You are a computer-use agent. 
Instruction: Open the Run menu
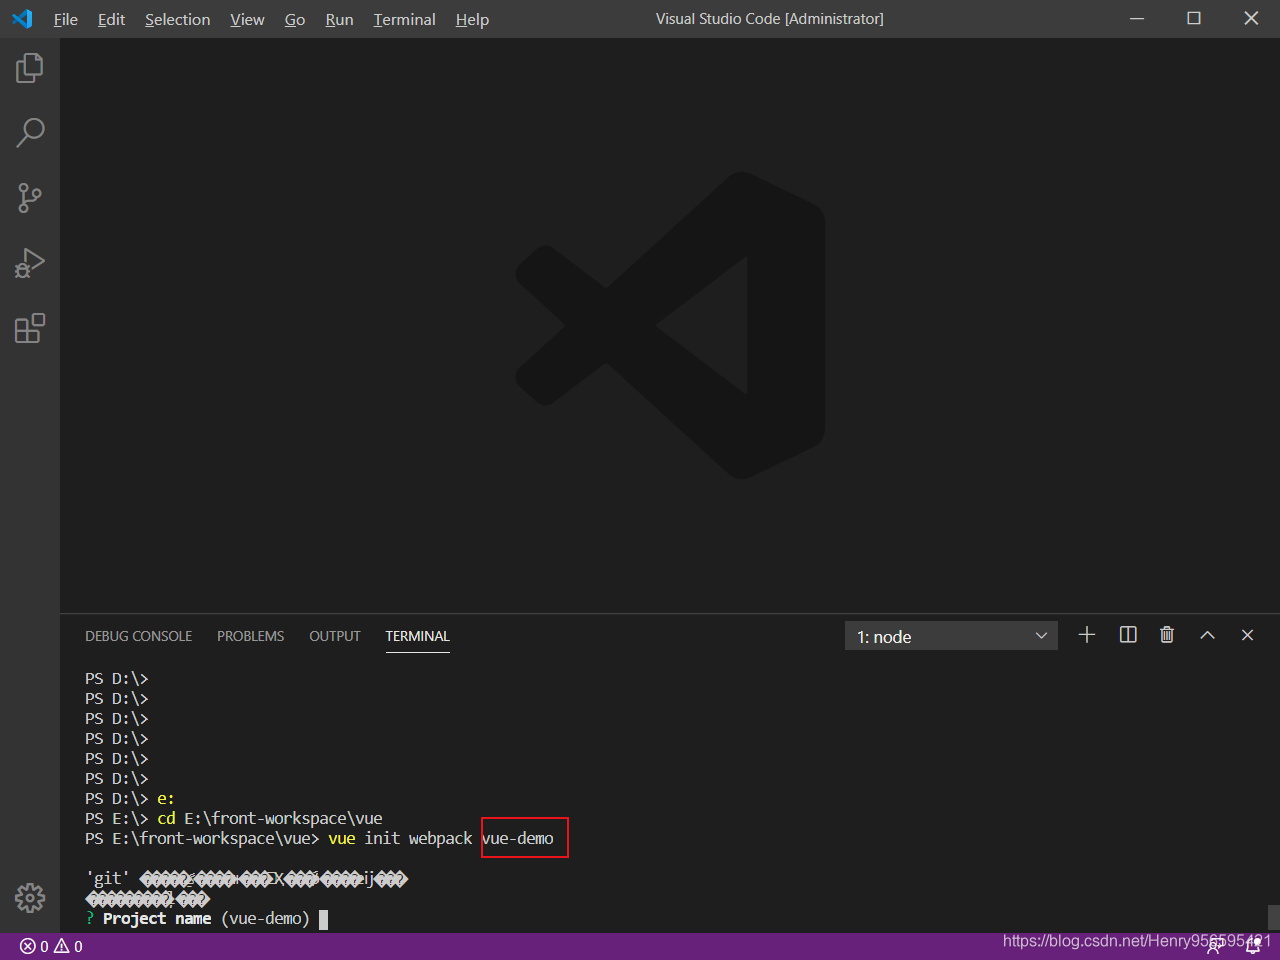[x=339, y=19]
